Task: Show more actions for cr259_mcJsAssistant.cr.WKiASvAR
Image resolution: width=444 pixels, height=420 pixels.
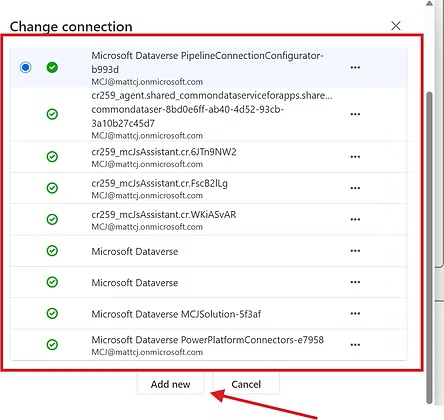Action: (x=355, y=219)
